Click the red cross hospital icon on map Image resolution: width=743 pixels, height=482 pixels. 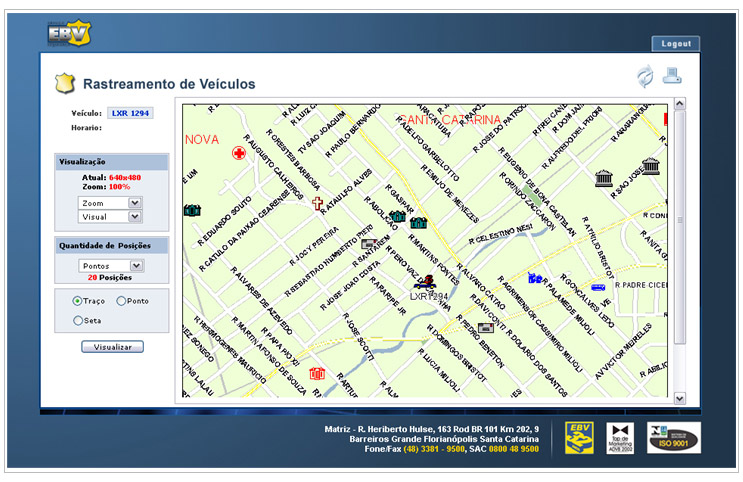[x=239, y=153]
